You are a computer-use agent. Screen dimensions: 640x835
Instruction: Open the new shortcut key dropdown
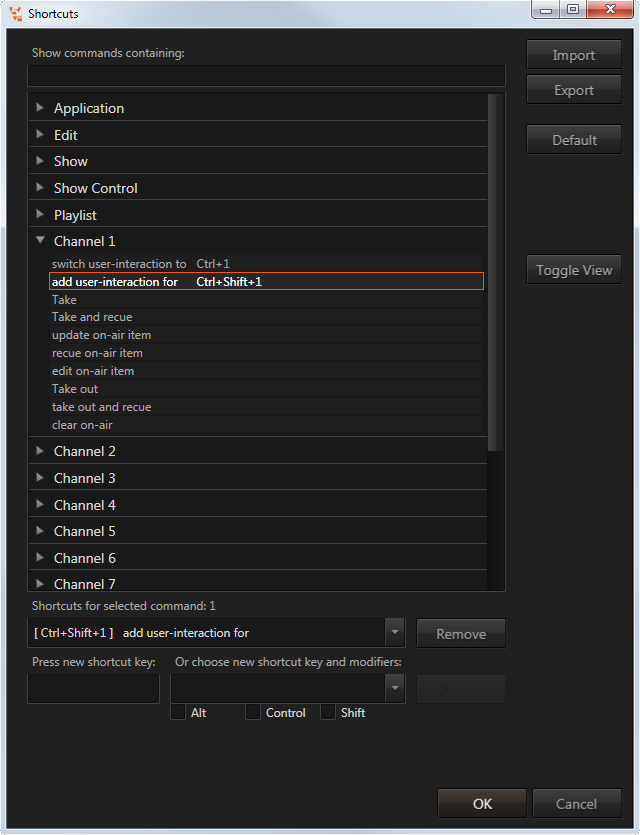(395, 688)
